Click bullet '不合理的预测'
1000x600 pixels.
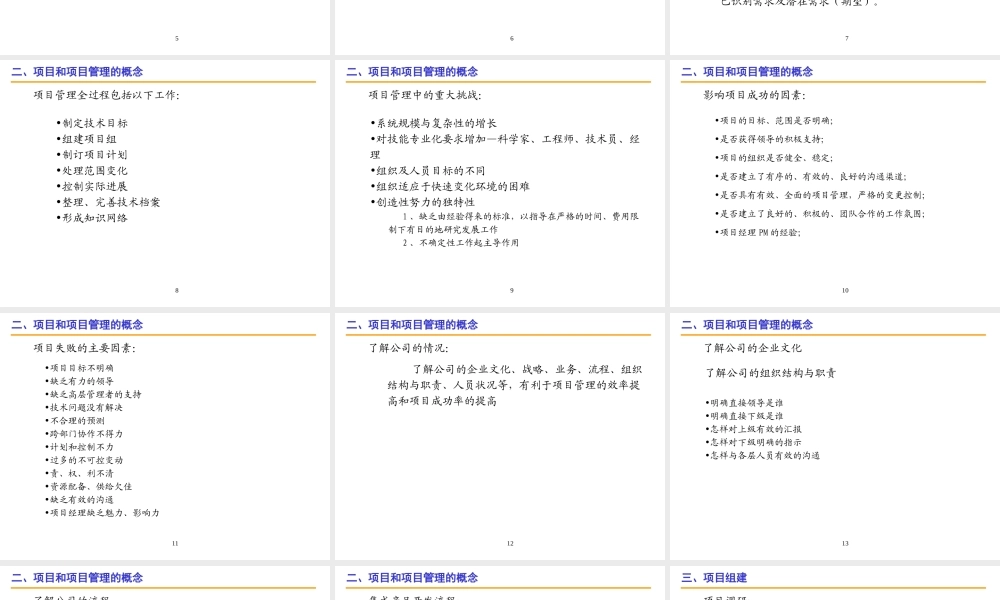tap(75, 421)
